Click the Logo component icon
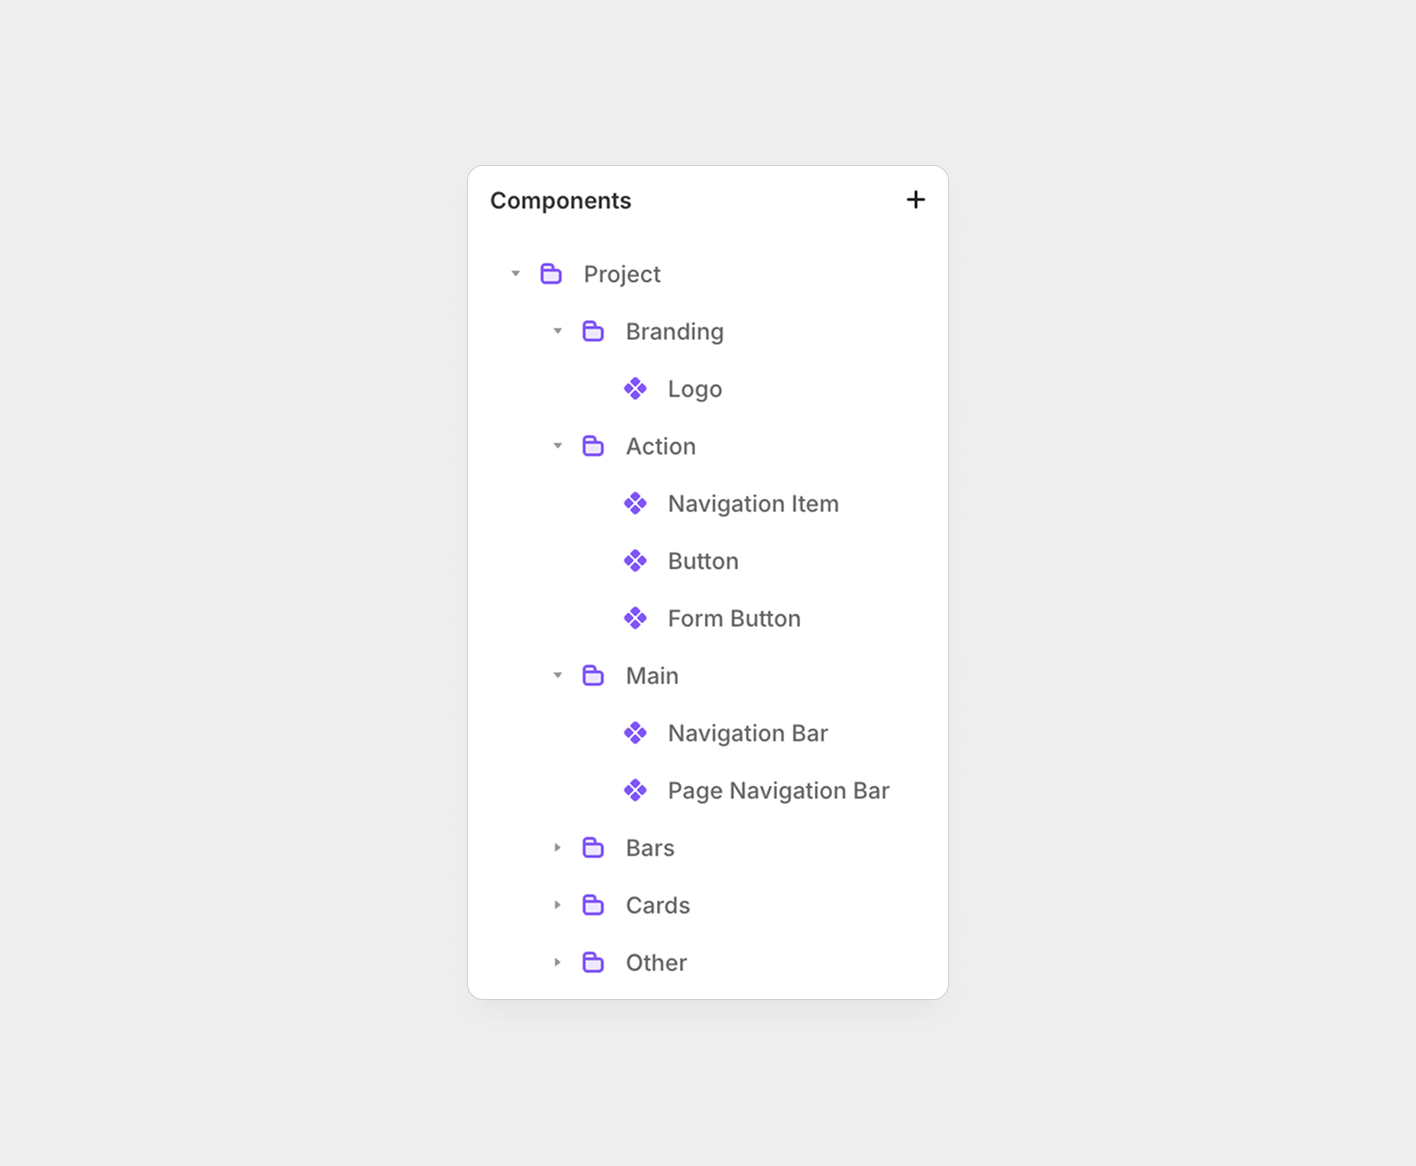 [635, 389]
